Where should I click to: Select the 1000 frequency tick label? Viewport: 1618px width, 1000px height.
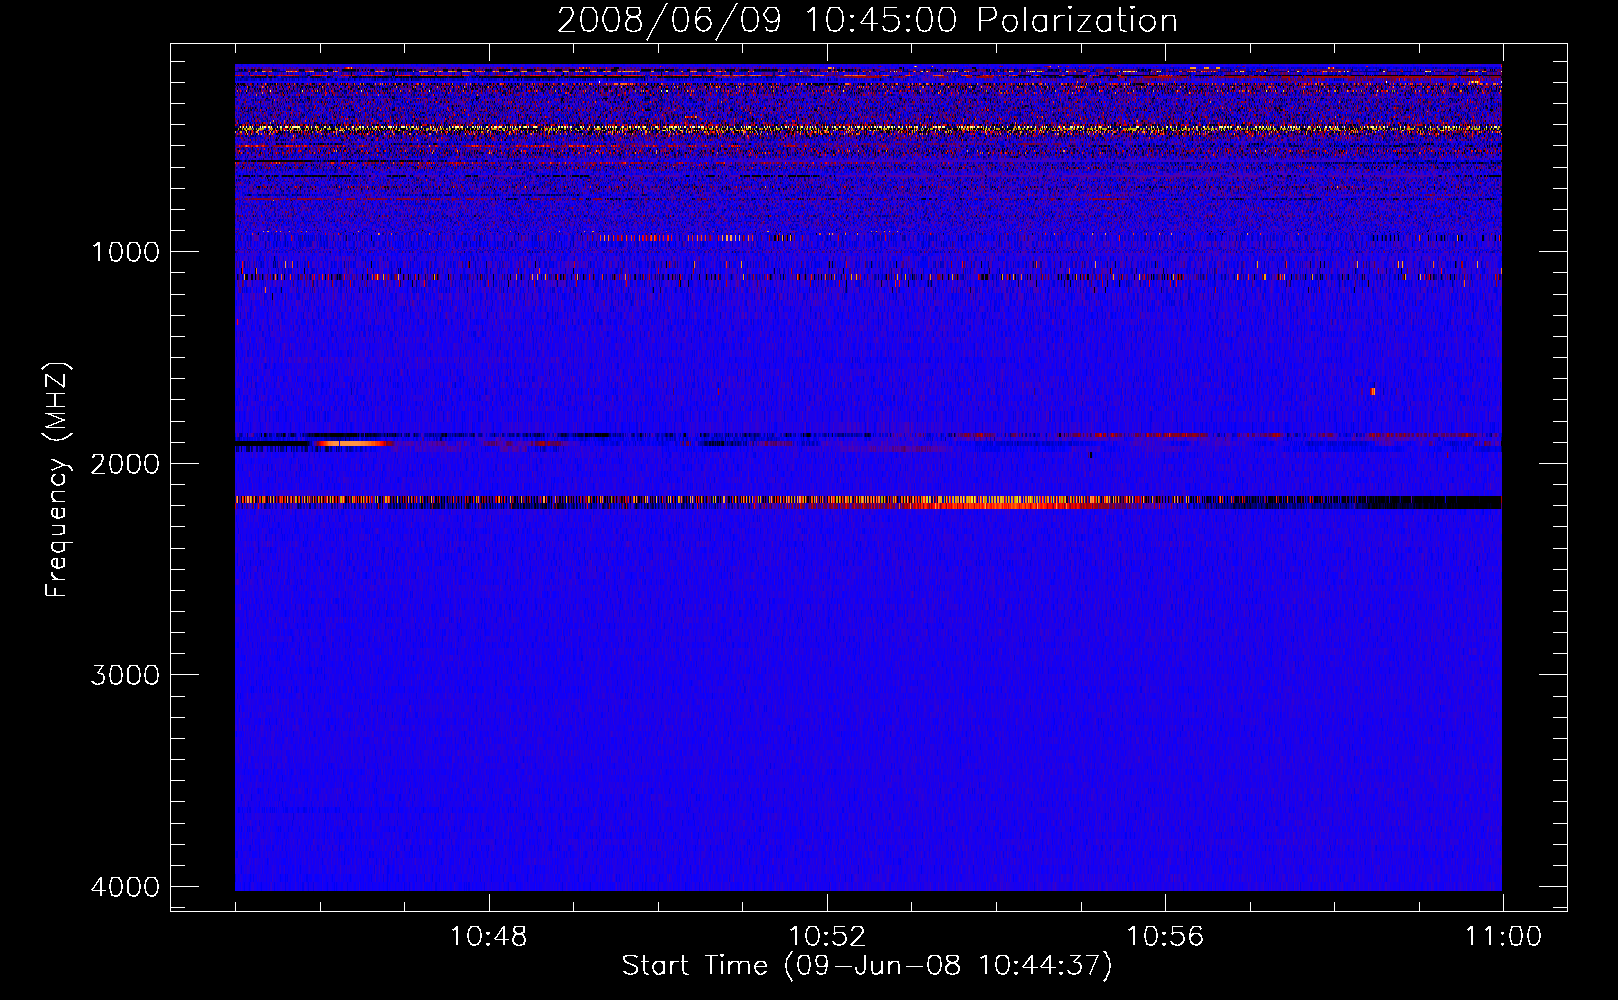tap(126, 252)
